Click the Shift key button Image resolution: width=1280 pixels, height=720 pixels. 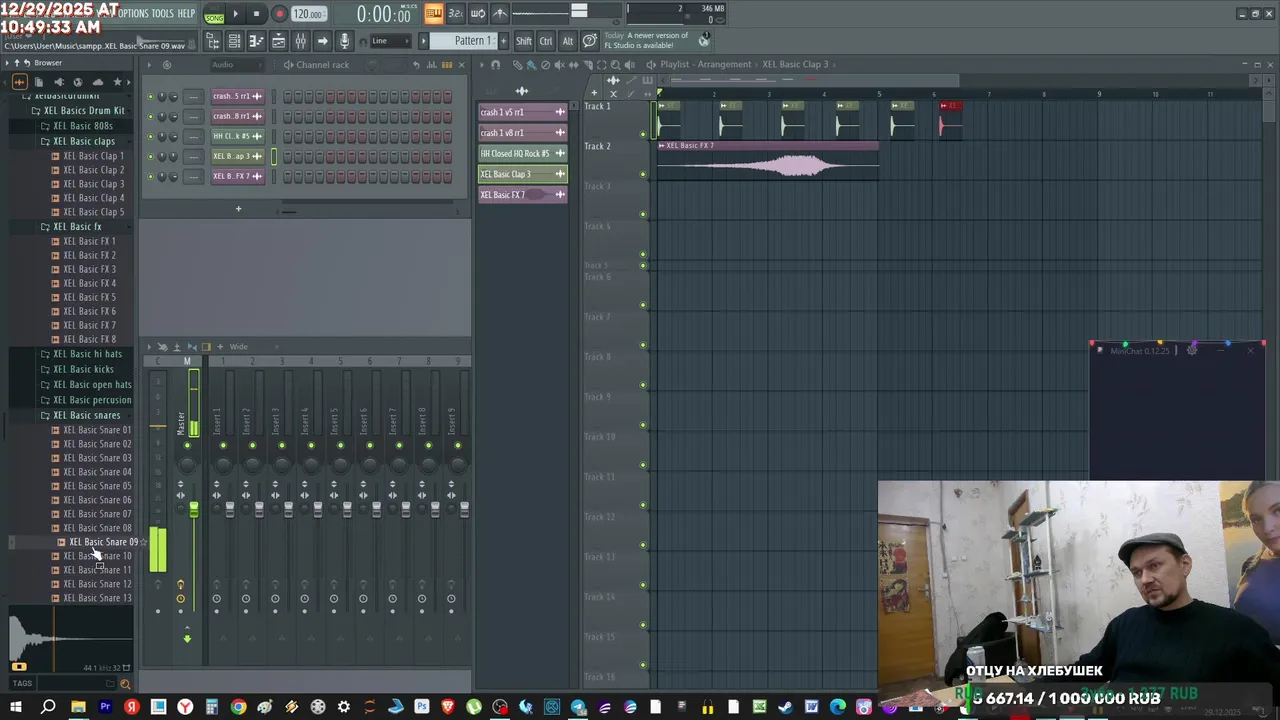point(524,41)
